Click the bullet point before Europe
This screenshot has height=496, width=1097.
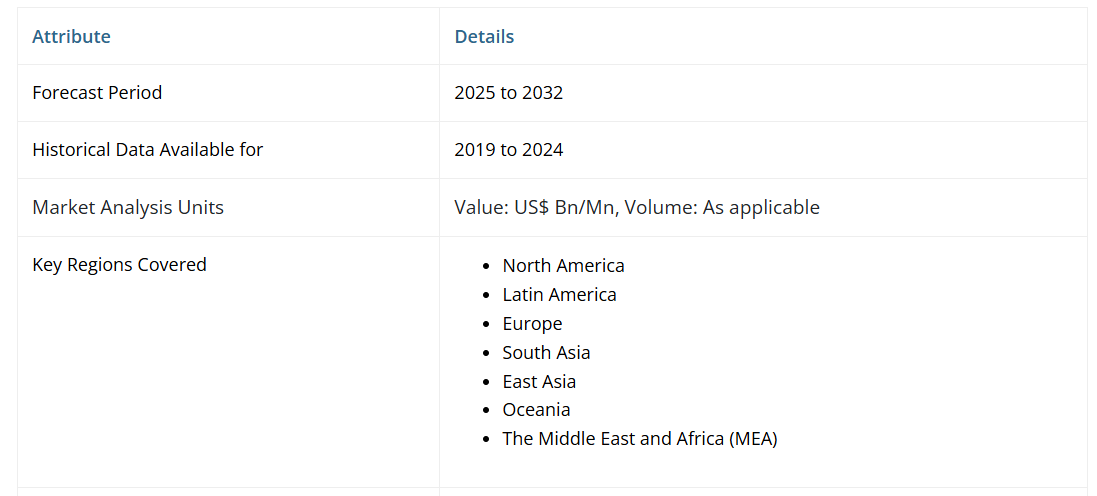point(486,325)
